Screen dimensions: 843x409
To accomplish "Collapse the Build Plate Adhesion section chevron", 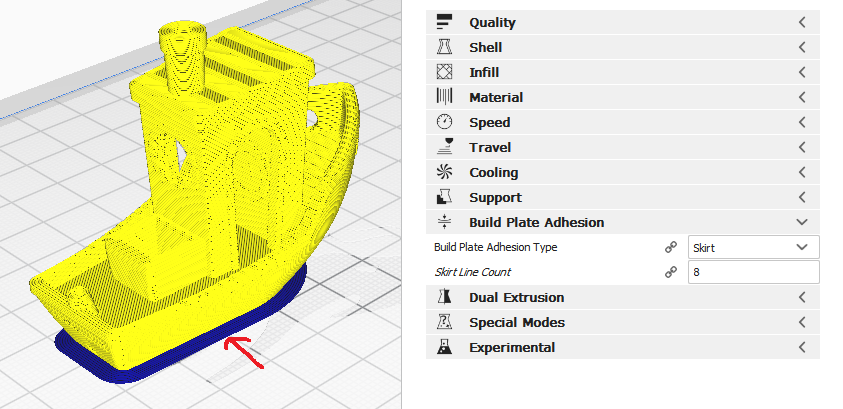I will click(802, 222).
